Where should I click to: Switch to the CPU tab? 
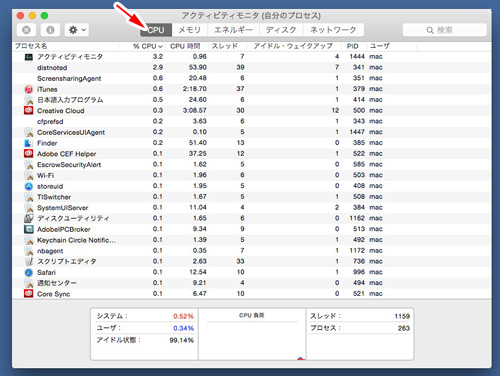[x=156, y=30]
